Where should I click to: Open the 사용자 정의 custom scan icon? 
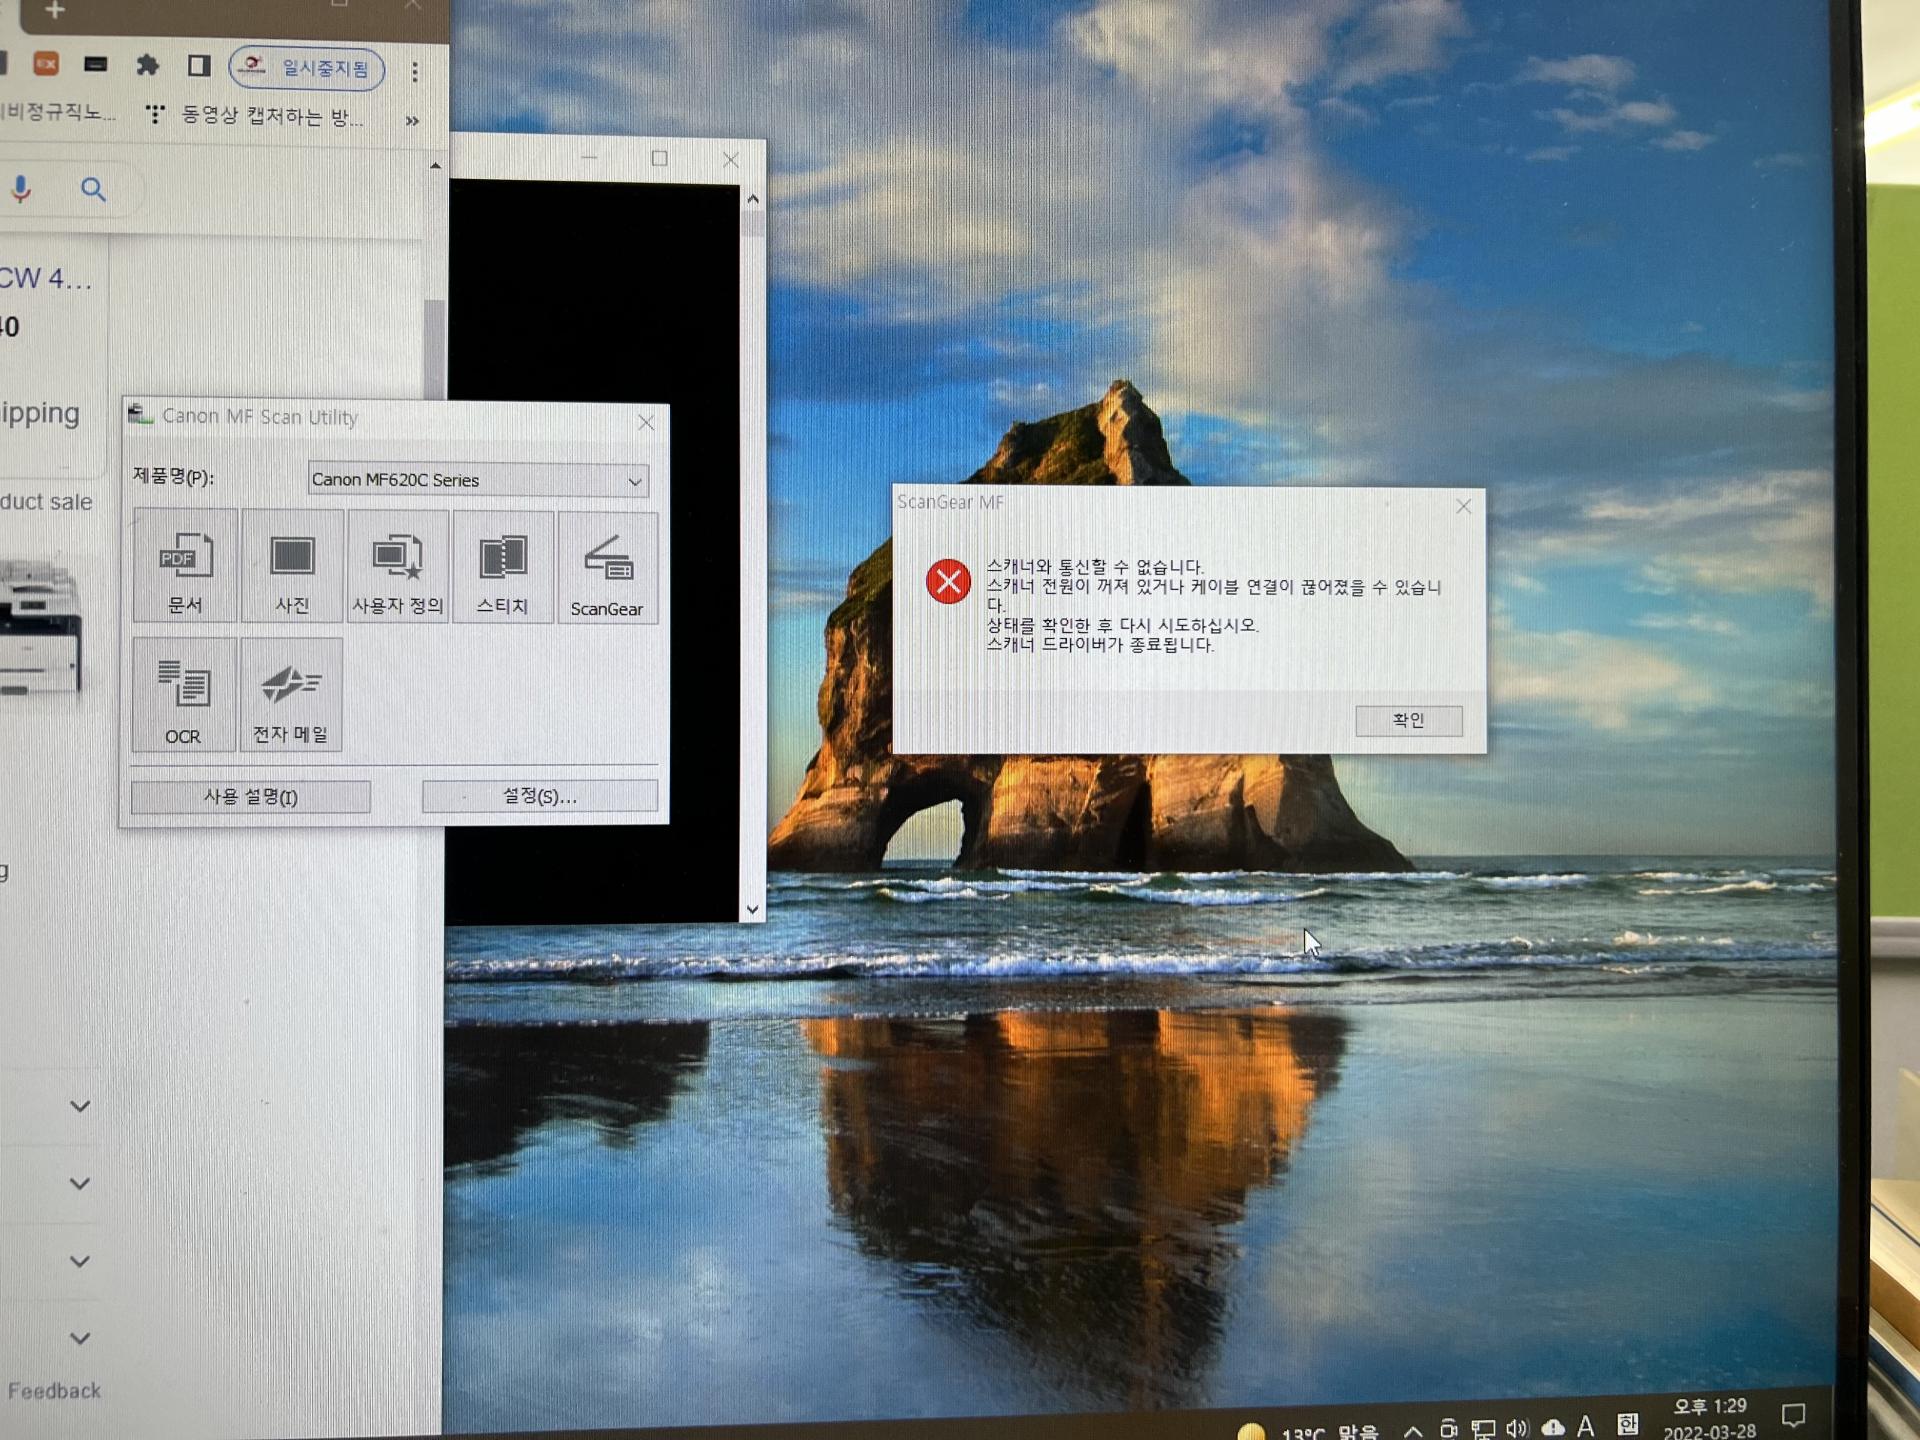tap(397, 566)
